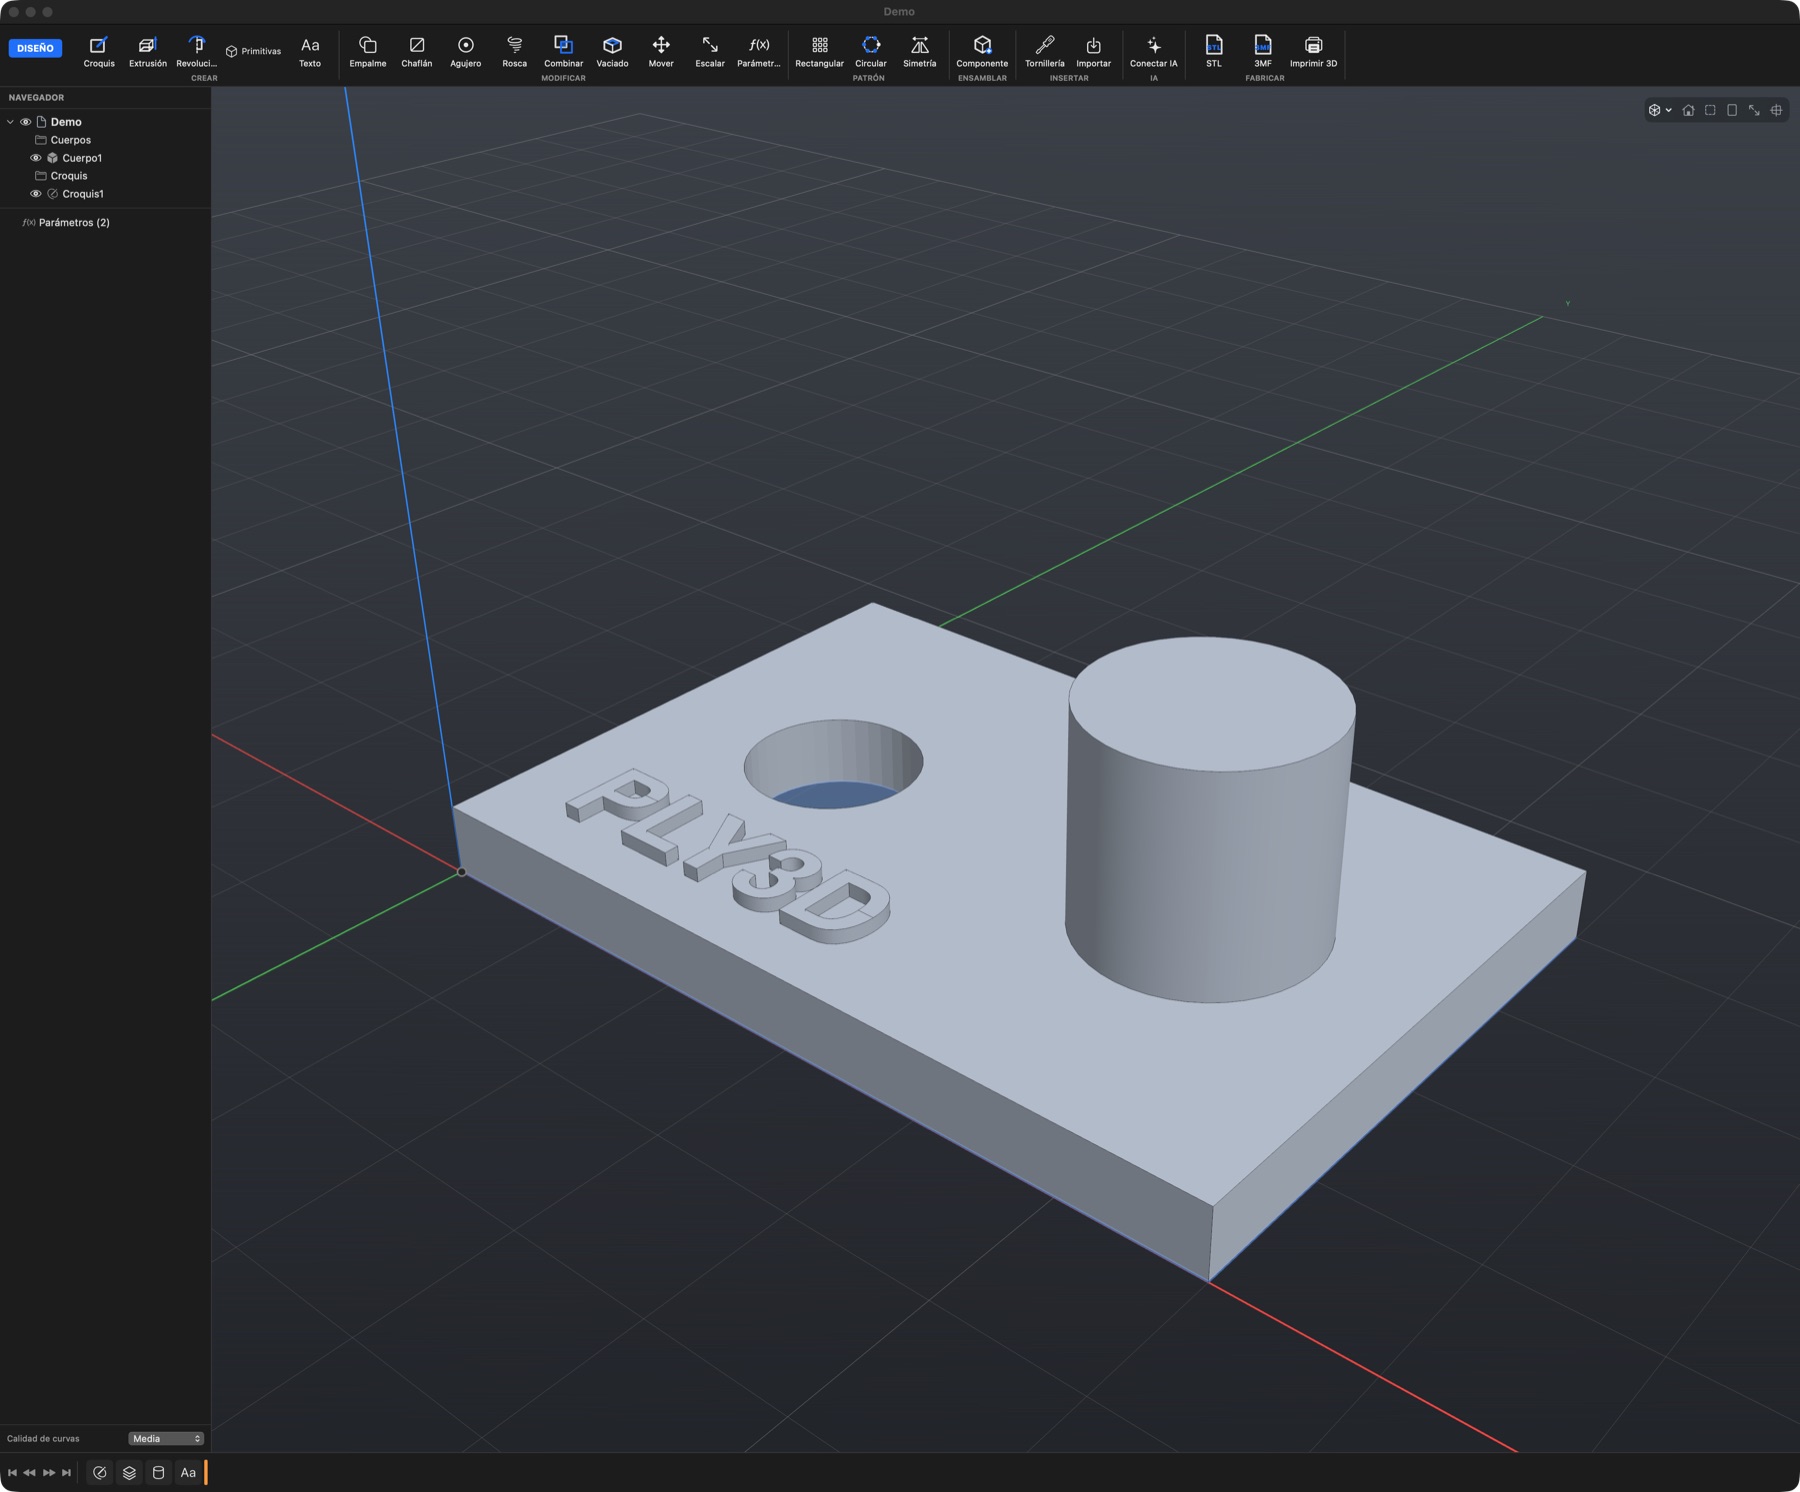Apply the Empalme fillet tool
Viewport: 1800px width, 1492px height.
367,52
